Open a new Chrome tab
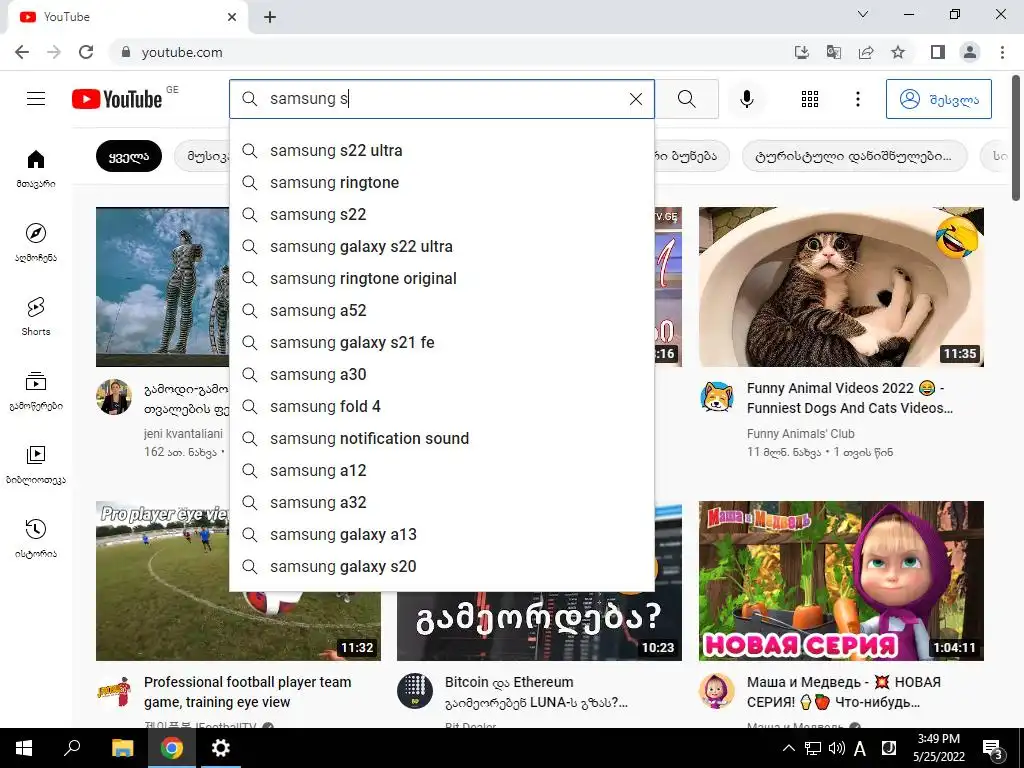This screenshot has width=1024, height=768. coord(270,17)
